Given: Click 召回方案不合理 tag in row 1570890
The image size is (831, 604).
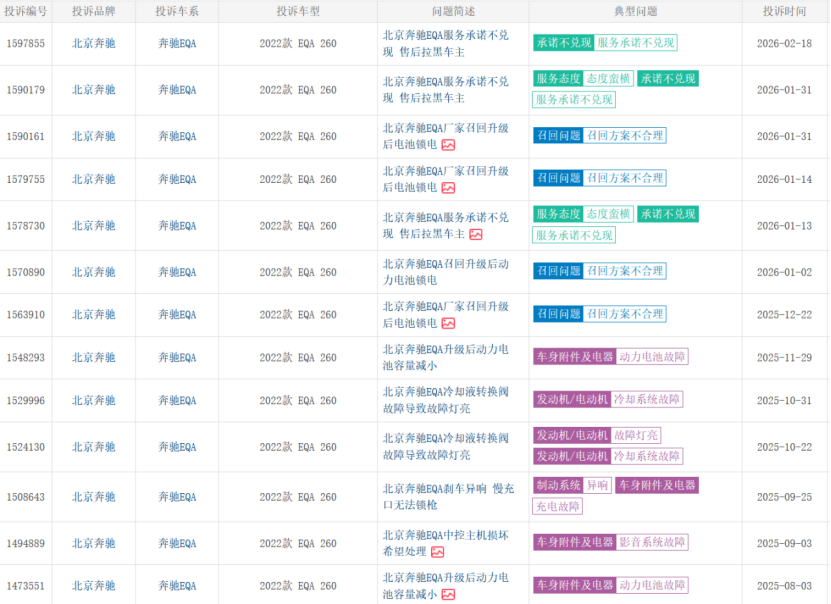Looking at the screenshot, I should (625, 271).
